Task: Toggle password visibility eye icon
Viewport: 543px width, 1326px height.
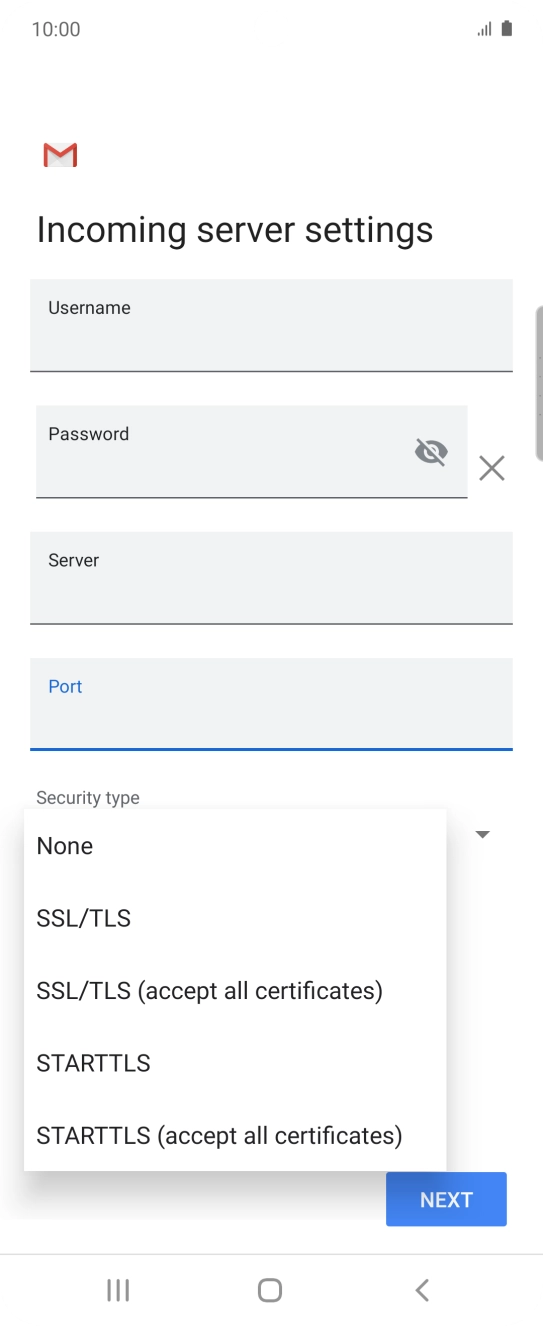Action: click(431, 452)
